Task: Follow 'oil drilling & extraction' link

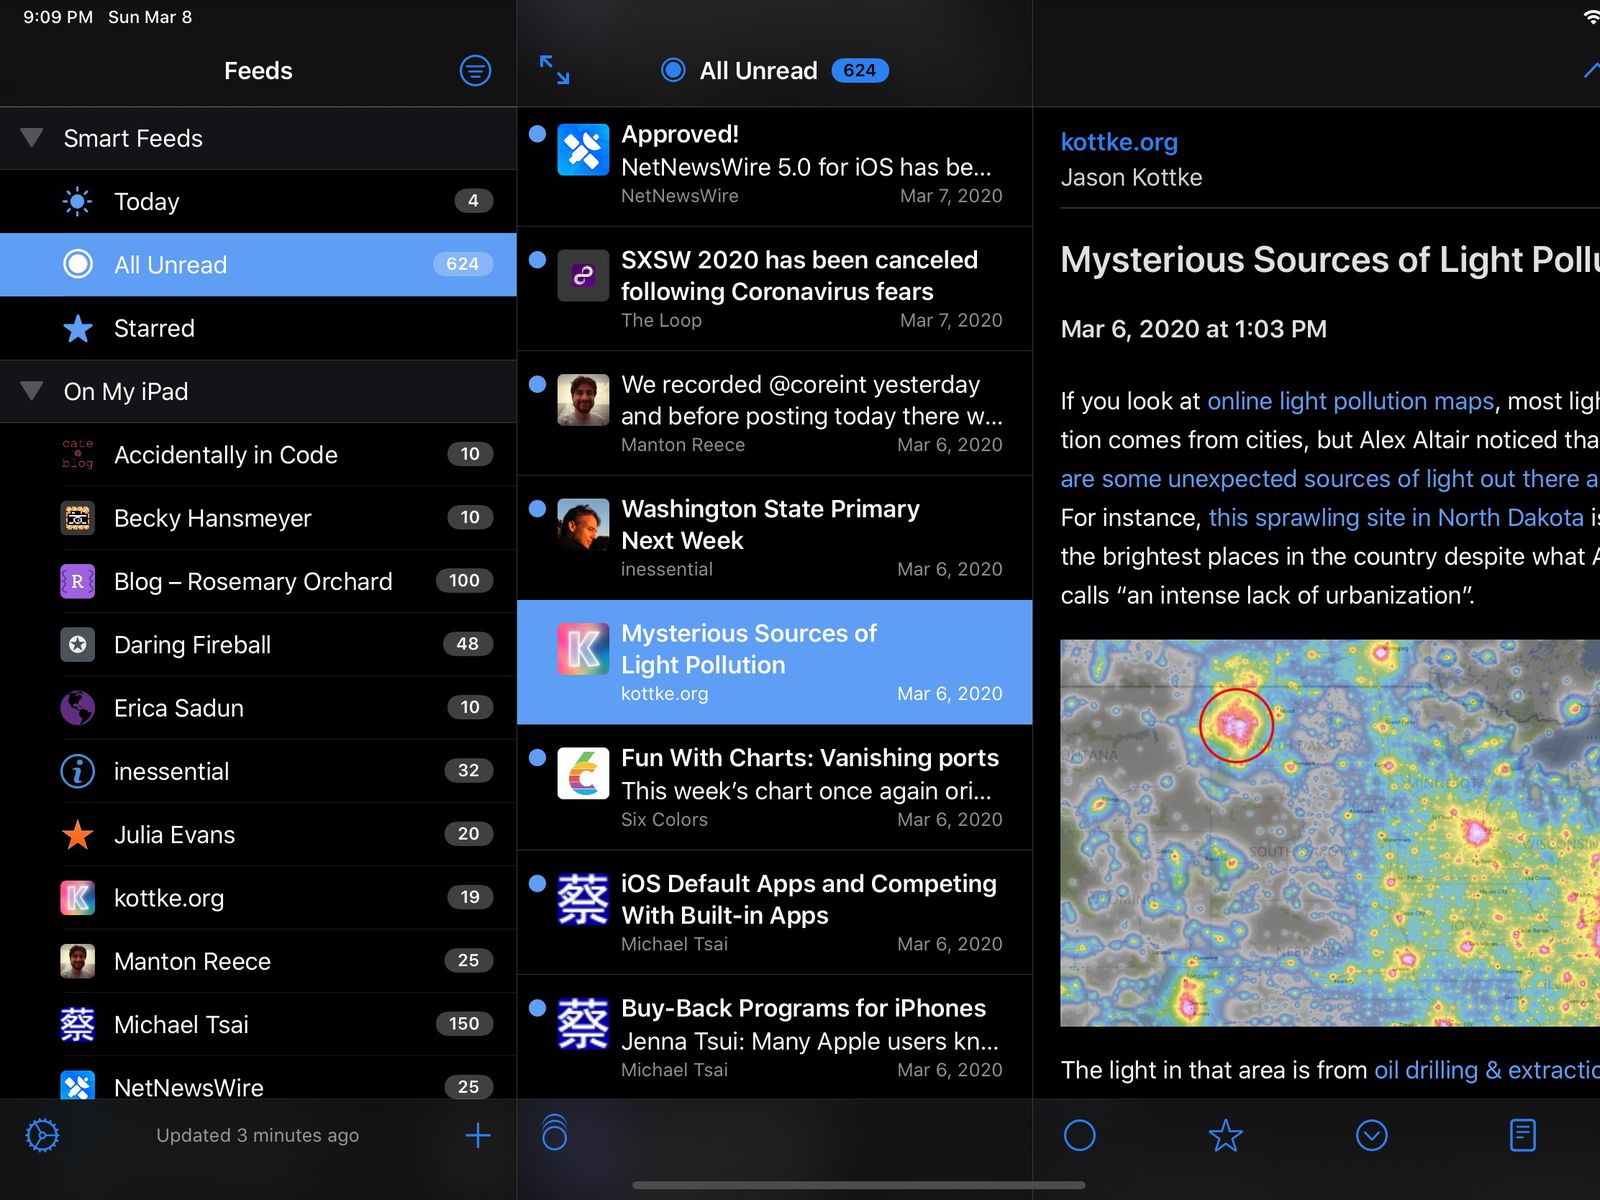Action: (x=1487, y=1070)
